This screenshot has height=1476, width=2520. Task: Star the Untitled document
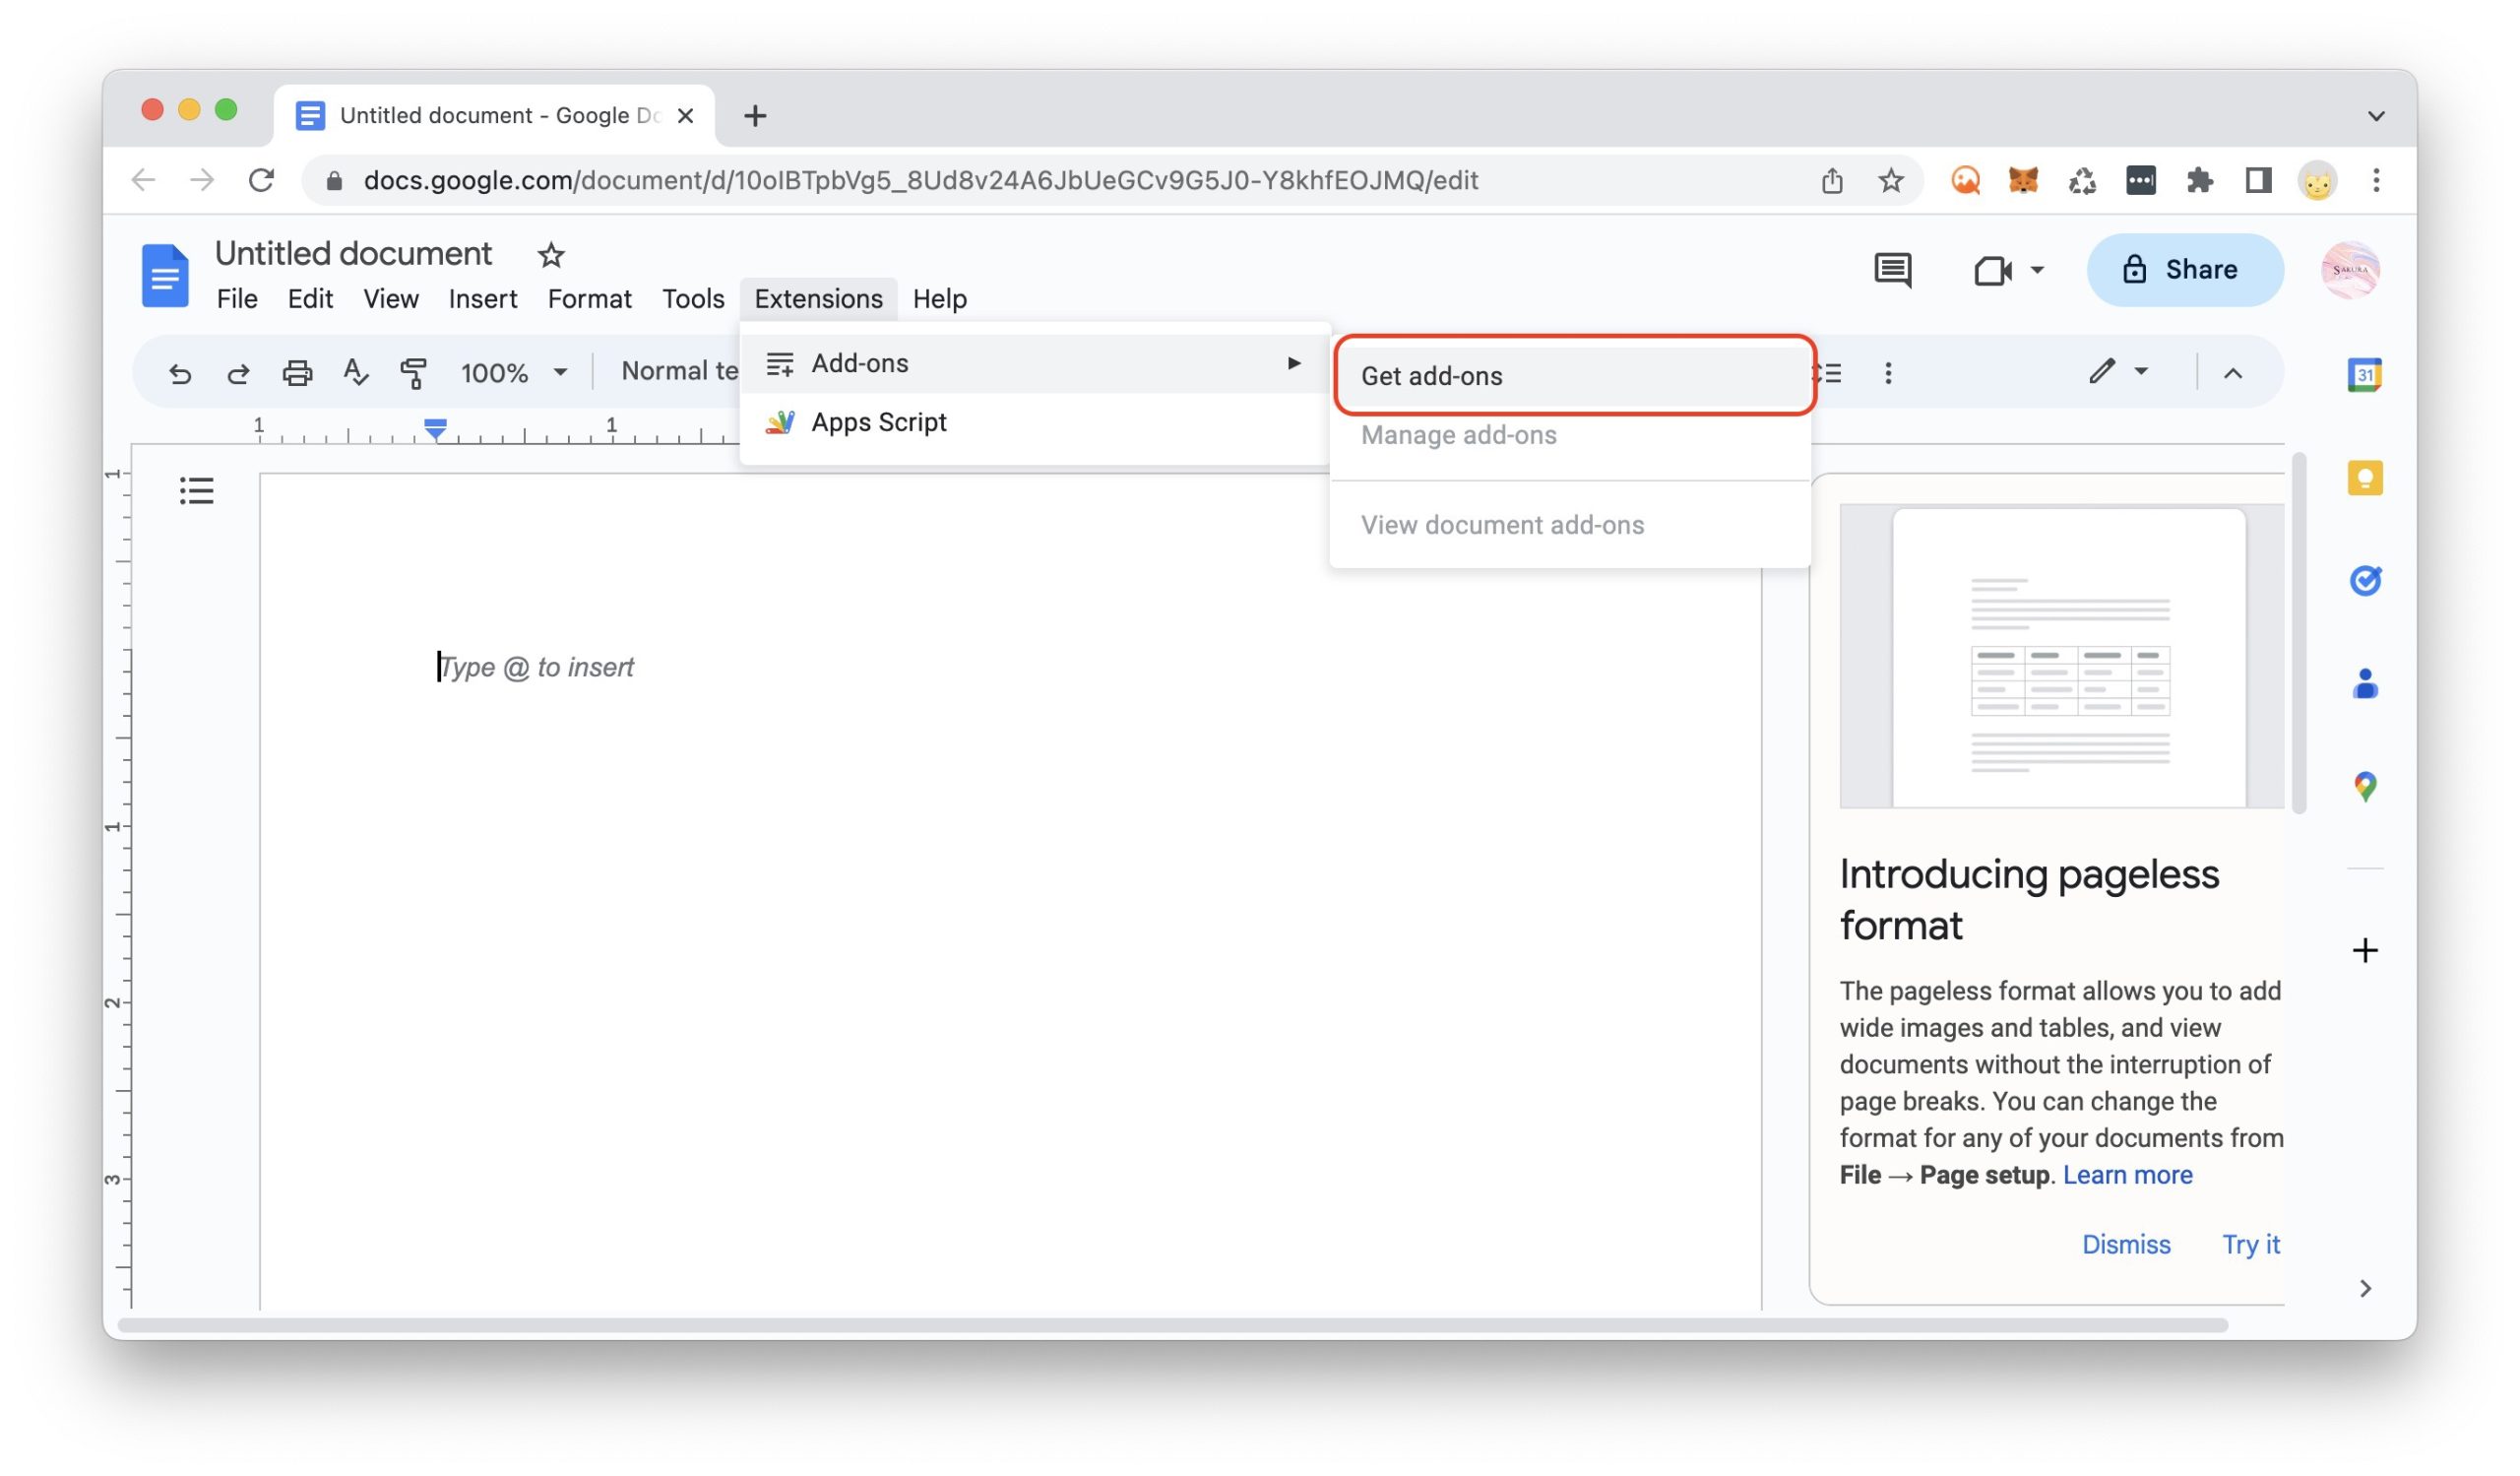pos(551,255)
